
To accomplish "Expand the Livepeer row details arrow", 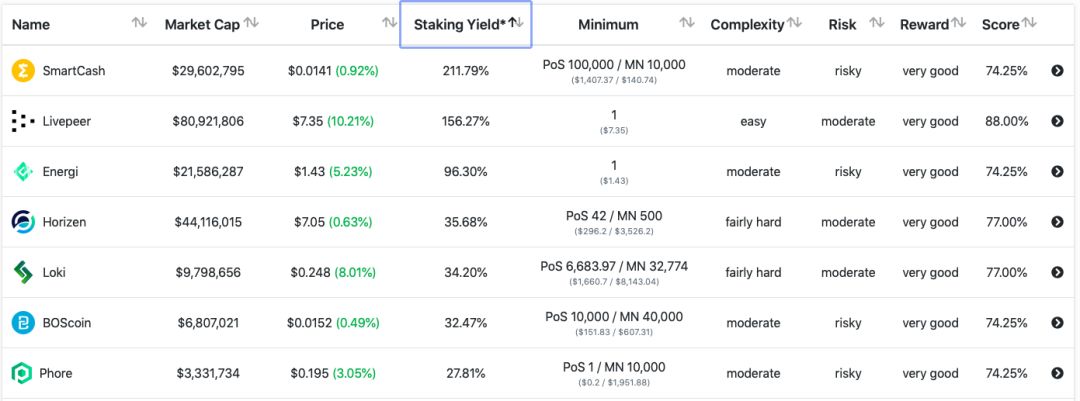I will pyautogui.click(x=1057, y=121).
